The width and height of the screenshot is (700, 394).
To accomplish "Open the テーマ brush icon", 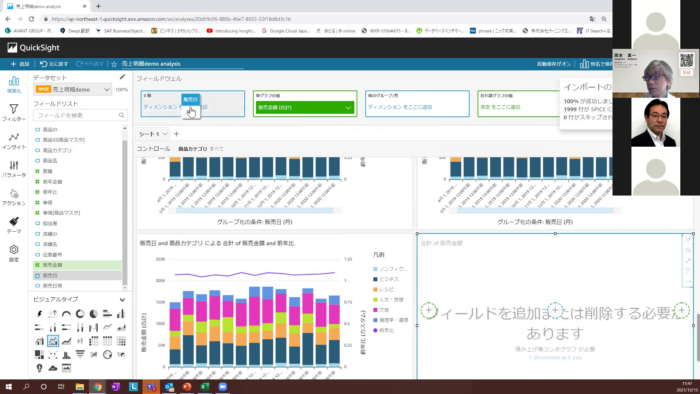I will (x=14, y=225).
